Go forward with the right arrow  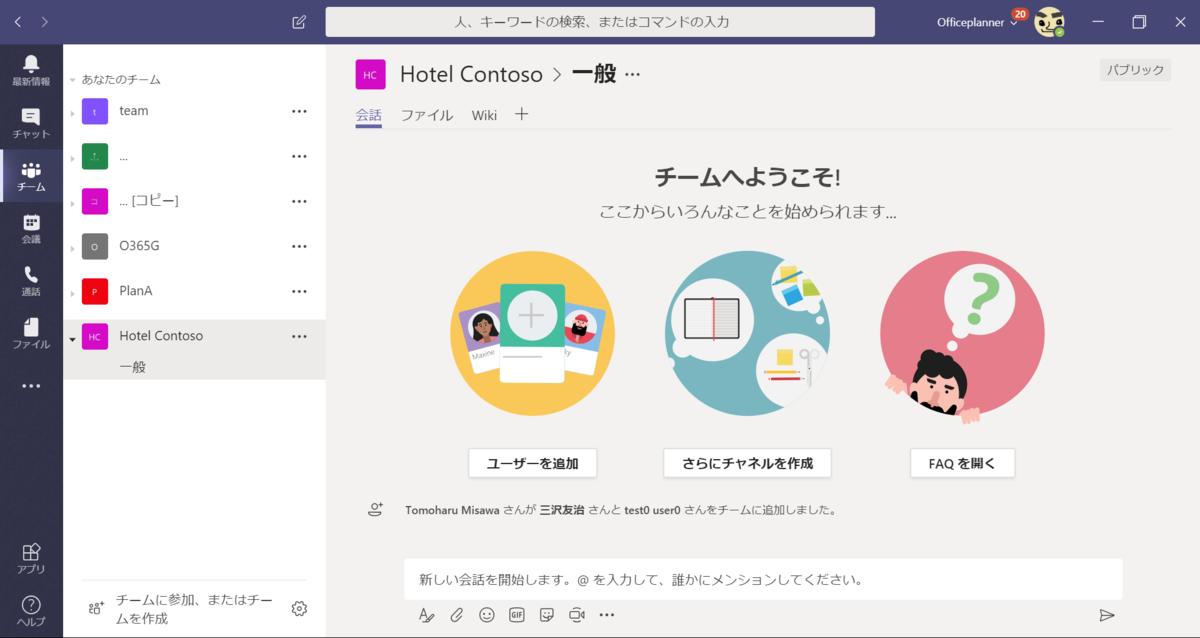pos(44,22)
